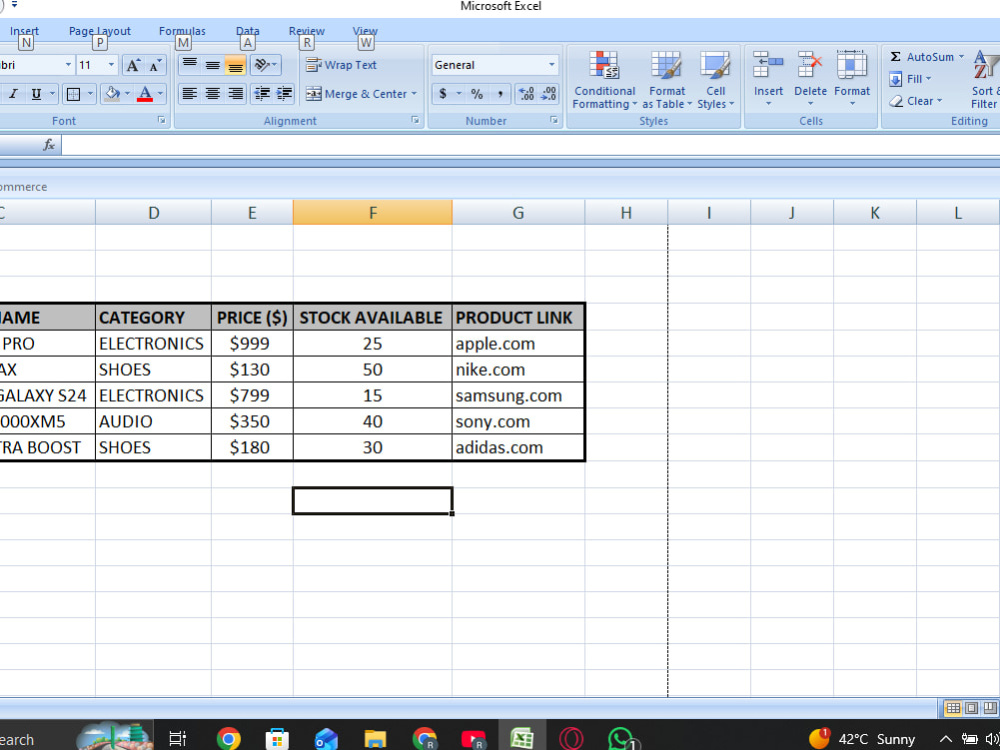This screenshot has height=750, width=1000.
Task: Select column G header
Action: (518, 212)
